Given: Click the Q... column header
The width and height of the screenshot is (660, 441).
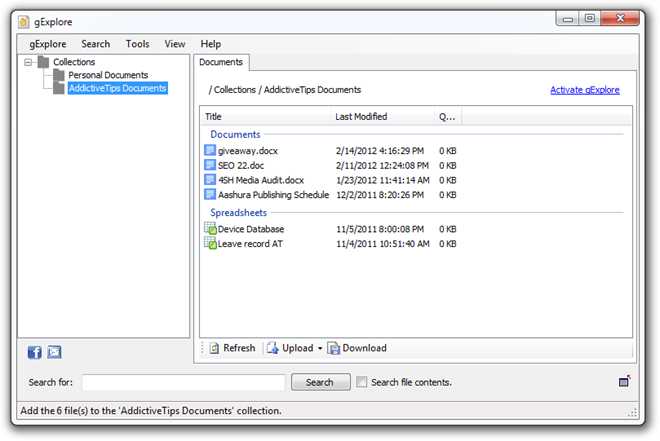Looking at the screenshot, I should [x=448, y=117].
